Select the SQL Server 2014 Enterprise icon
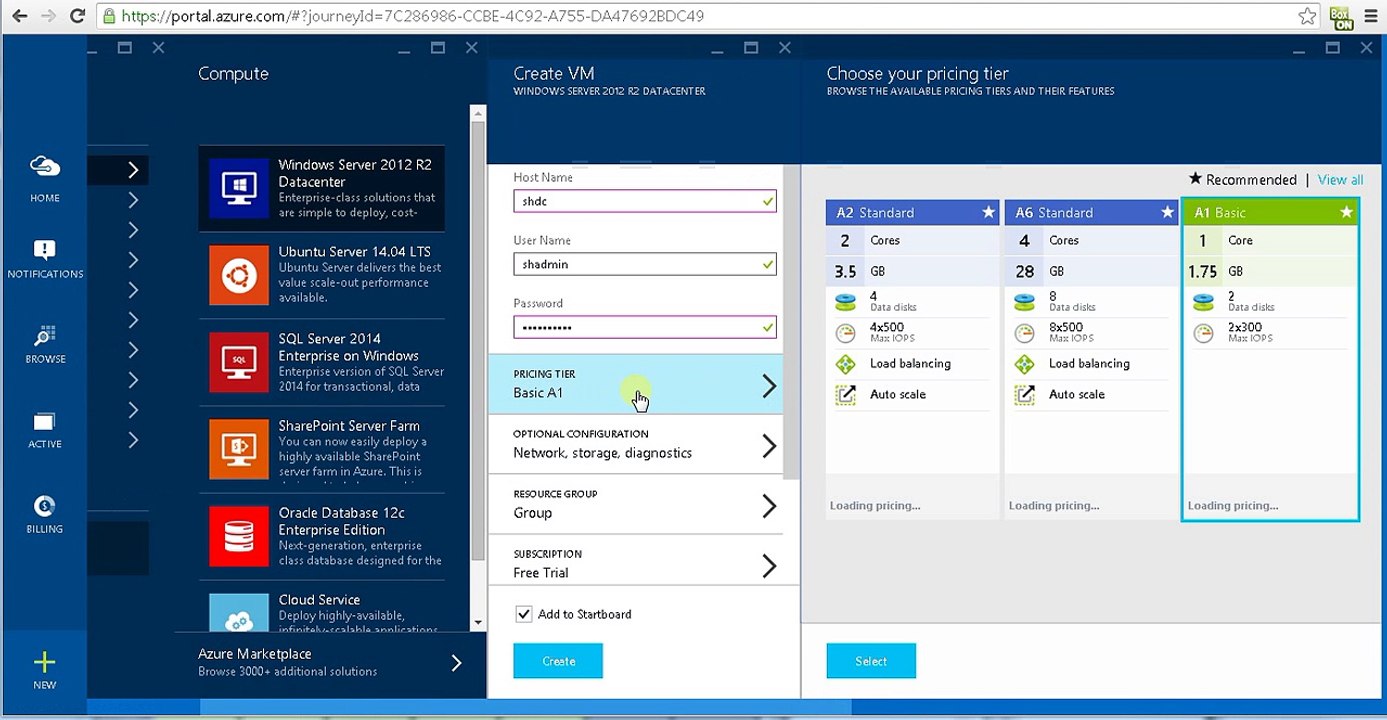This screenshot has width=1387, height=720. pyautogui.click(x=239, y=361)
